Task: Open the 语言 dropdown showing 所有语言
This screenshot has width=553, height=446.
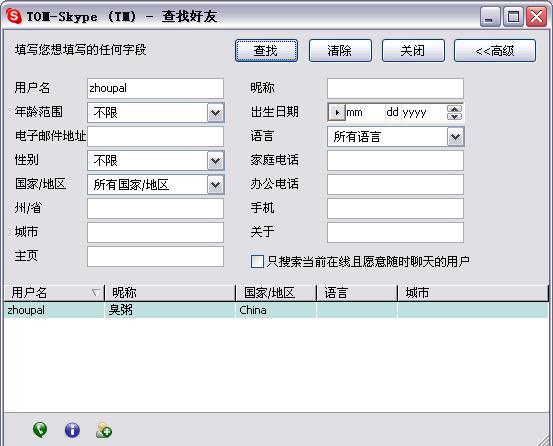Action: (455, 137)
